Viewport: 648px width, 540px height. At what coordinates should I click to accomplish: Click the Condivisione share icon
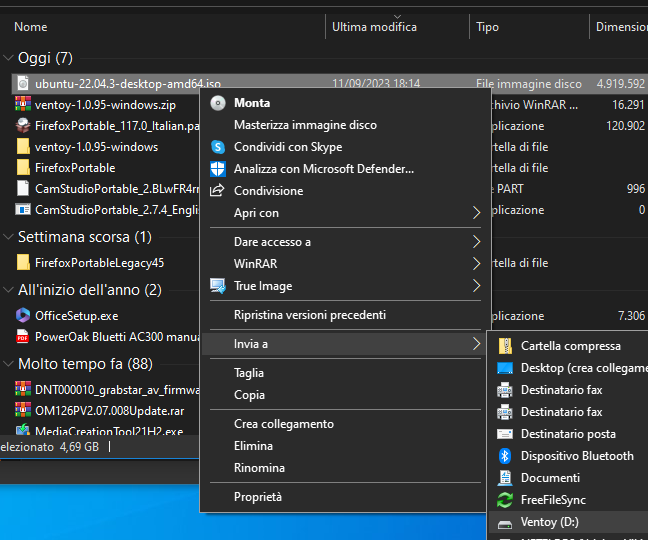tap(217, 190)
